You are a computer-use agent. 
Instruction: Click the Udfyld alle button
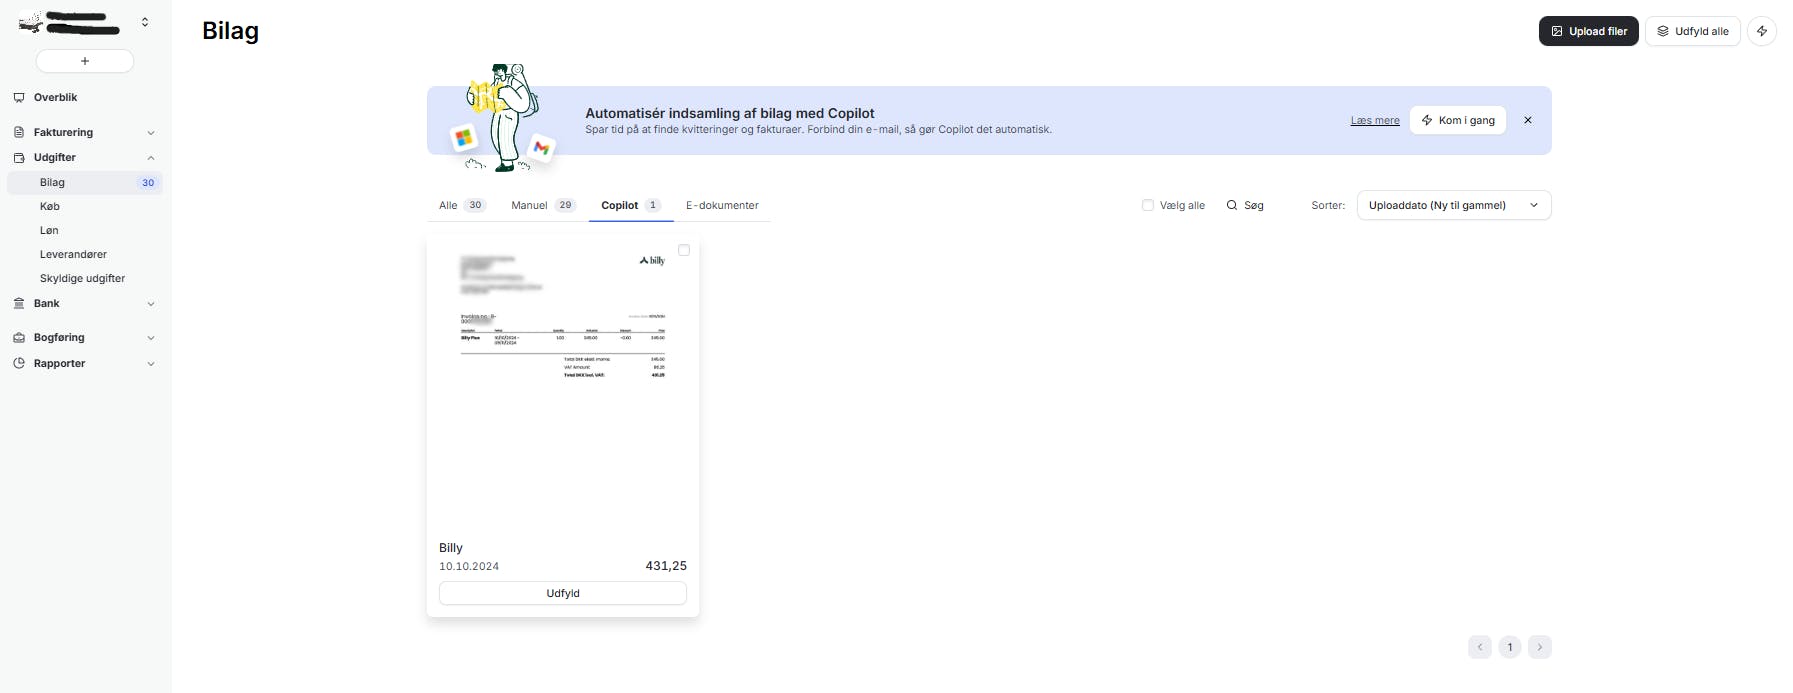(x=1693, y=31)
